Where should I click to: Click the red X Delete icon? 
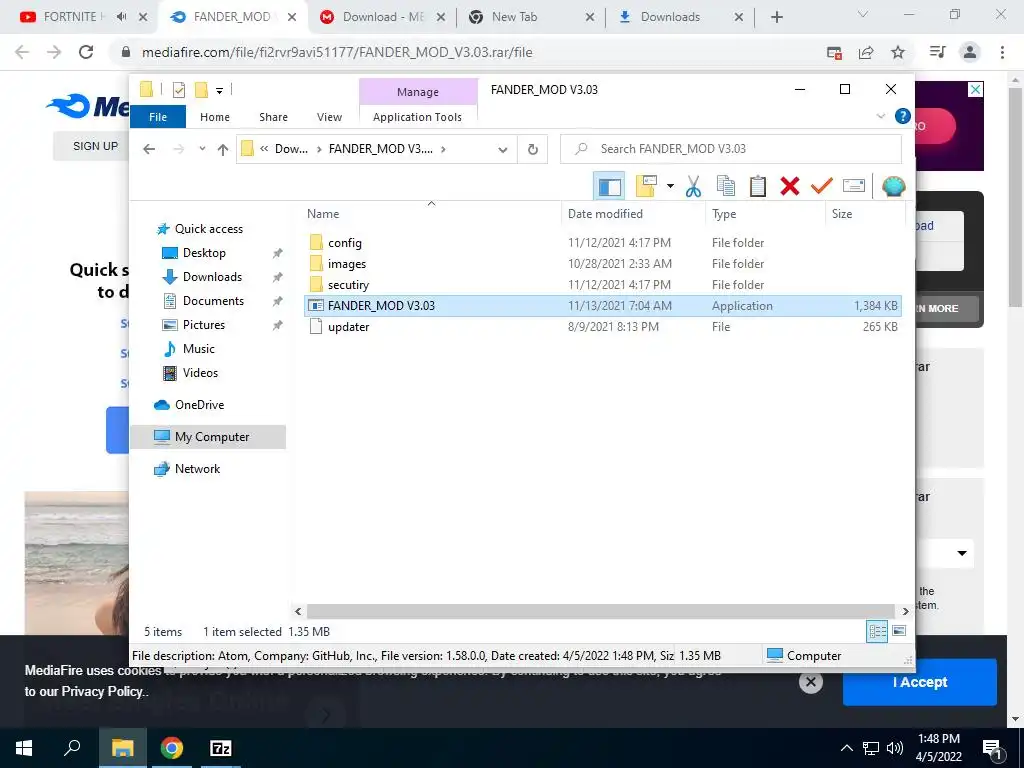[790, 186]
